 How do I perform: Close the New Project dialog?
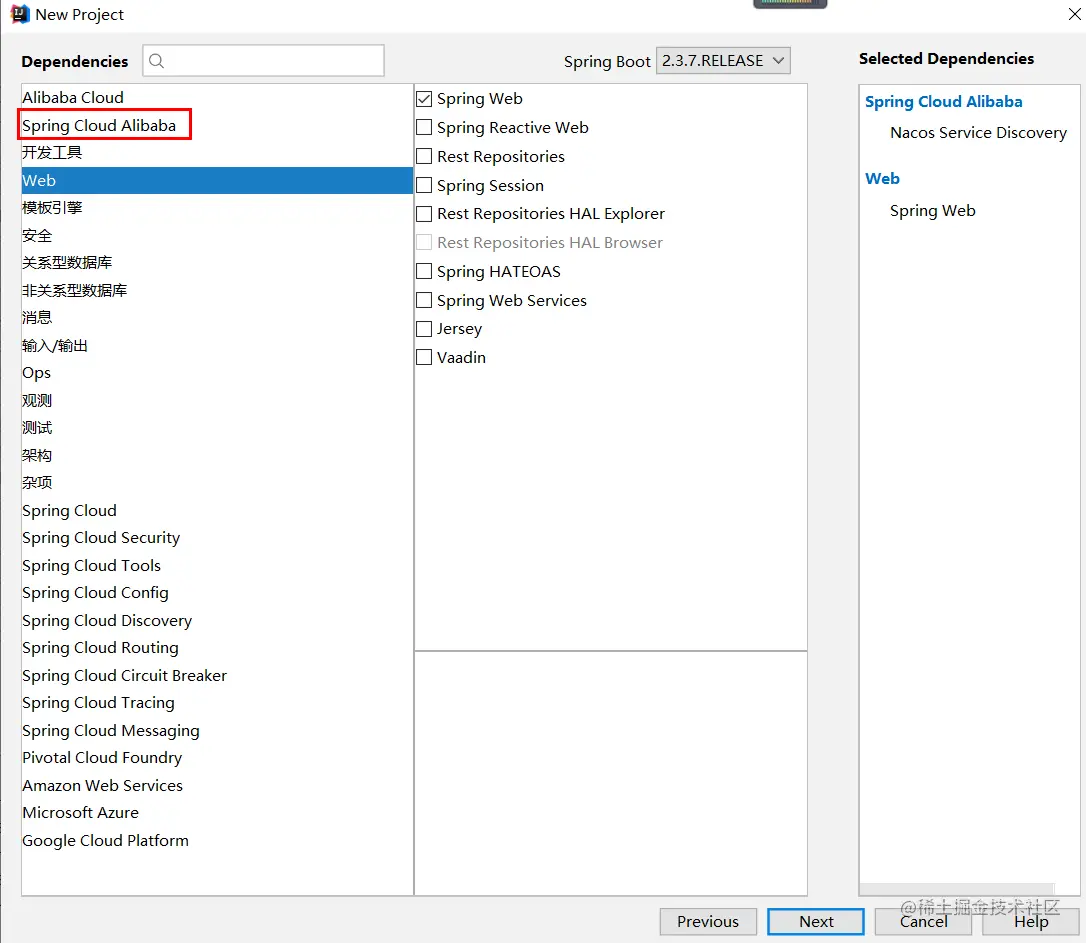click(x=1074, y=14)
